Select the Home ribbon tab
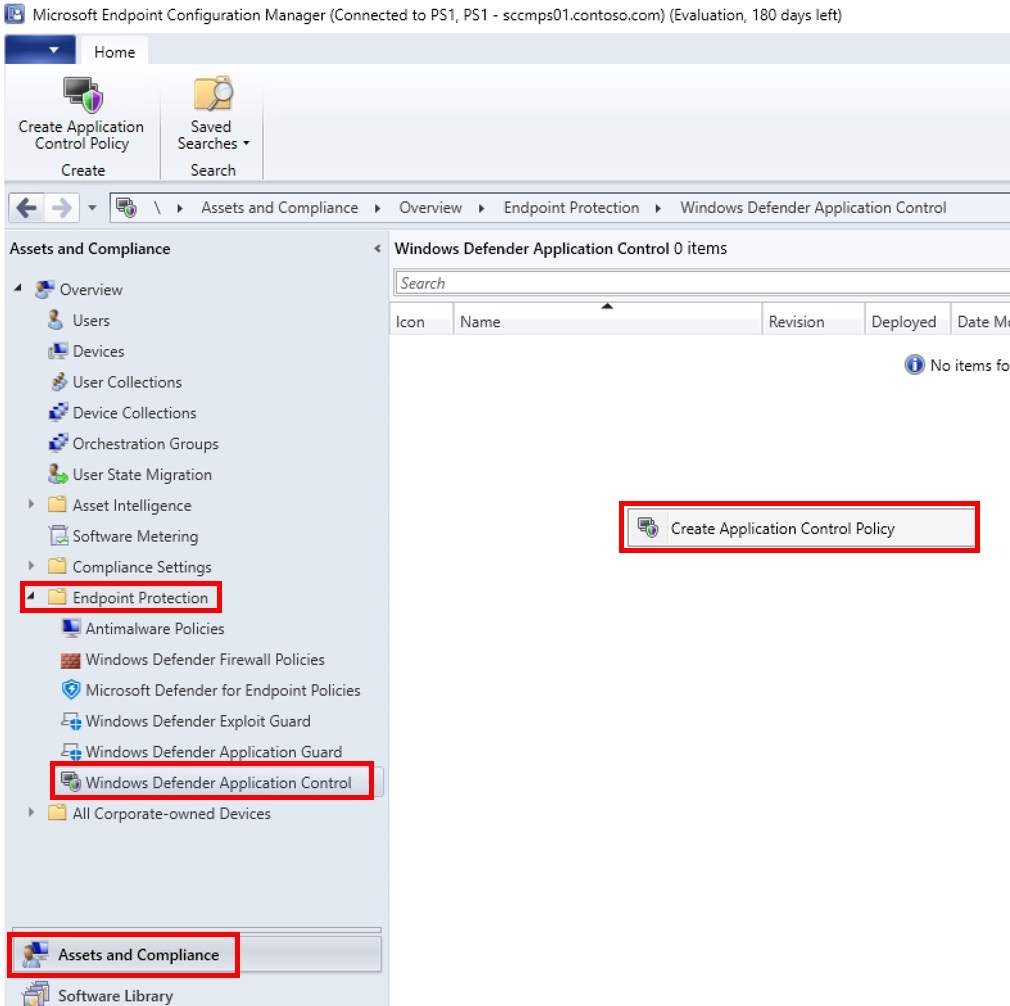 (115, 52)
